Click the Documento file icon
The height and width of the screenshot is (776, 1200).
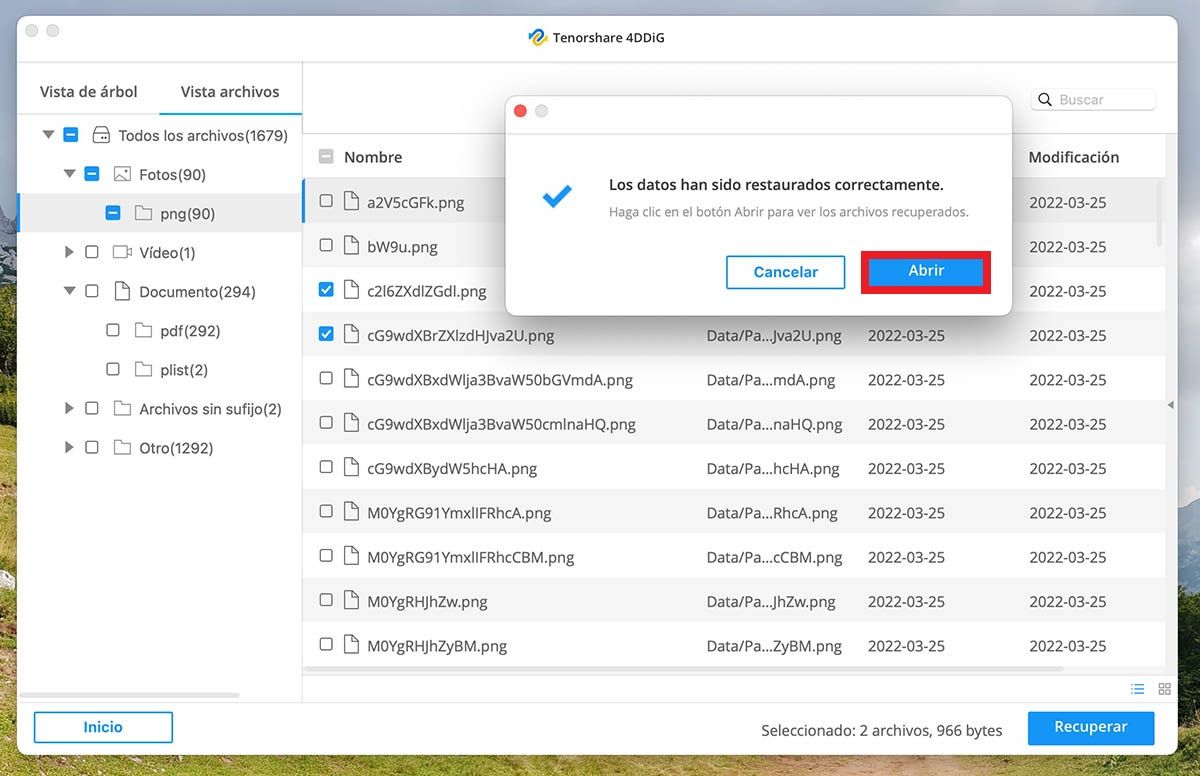(x=122, y=292)
